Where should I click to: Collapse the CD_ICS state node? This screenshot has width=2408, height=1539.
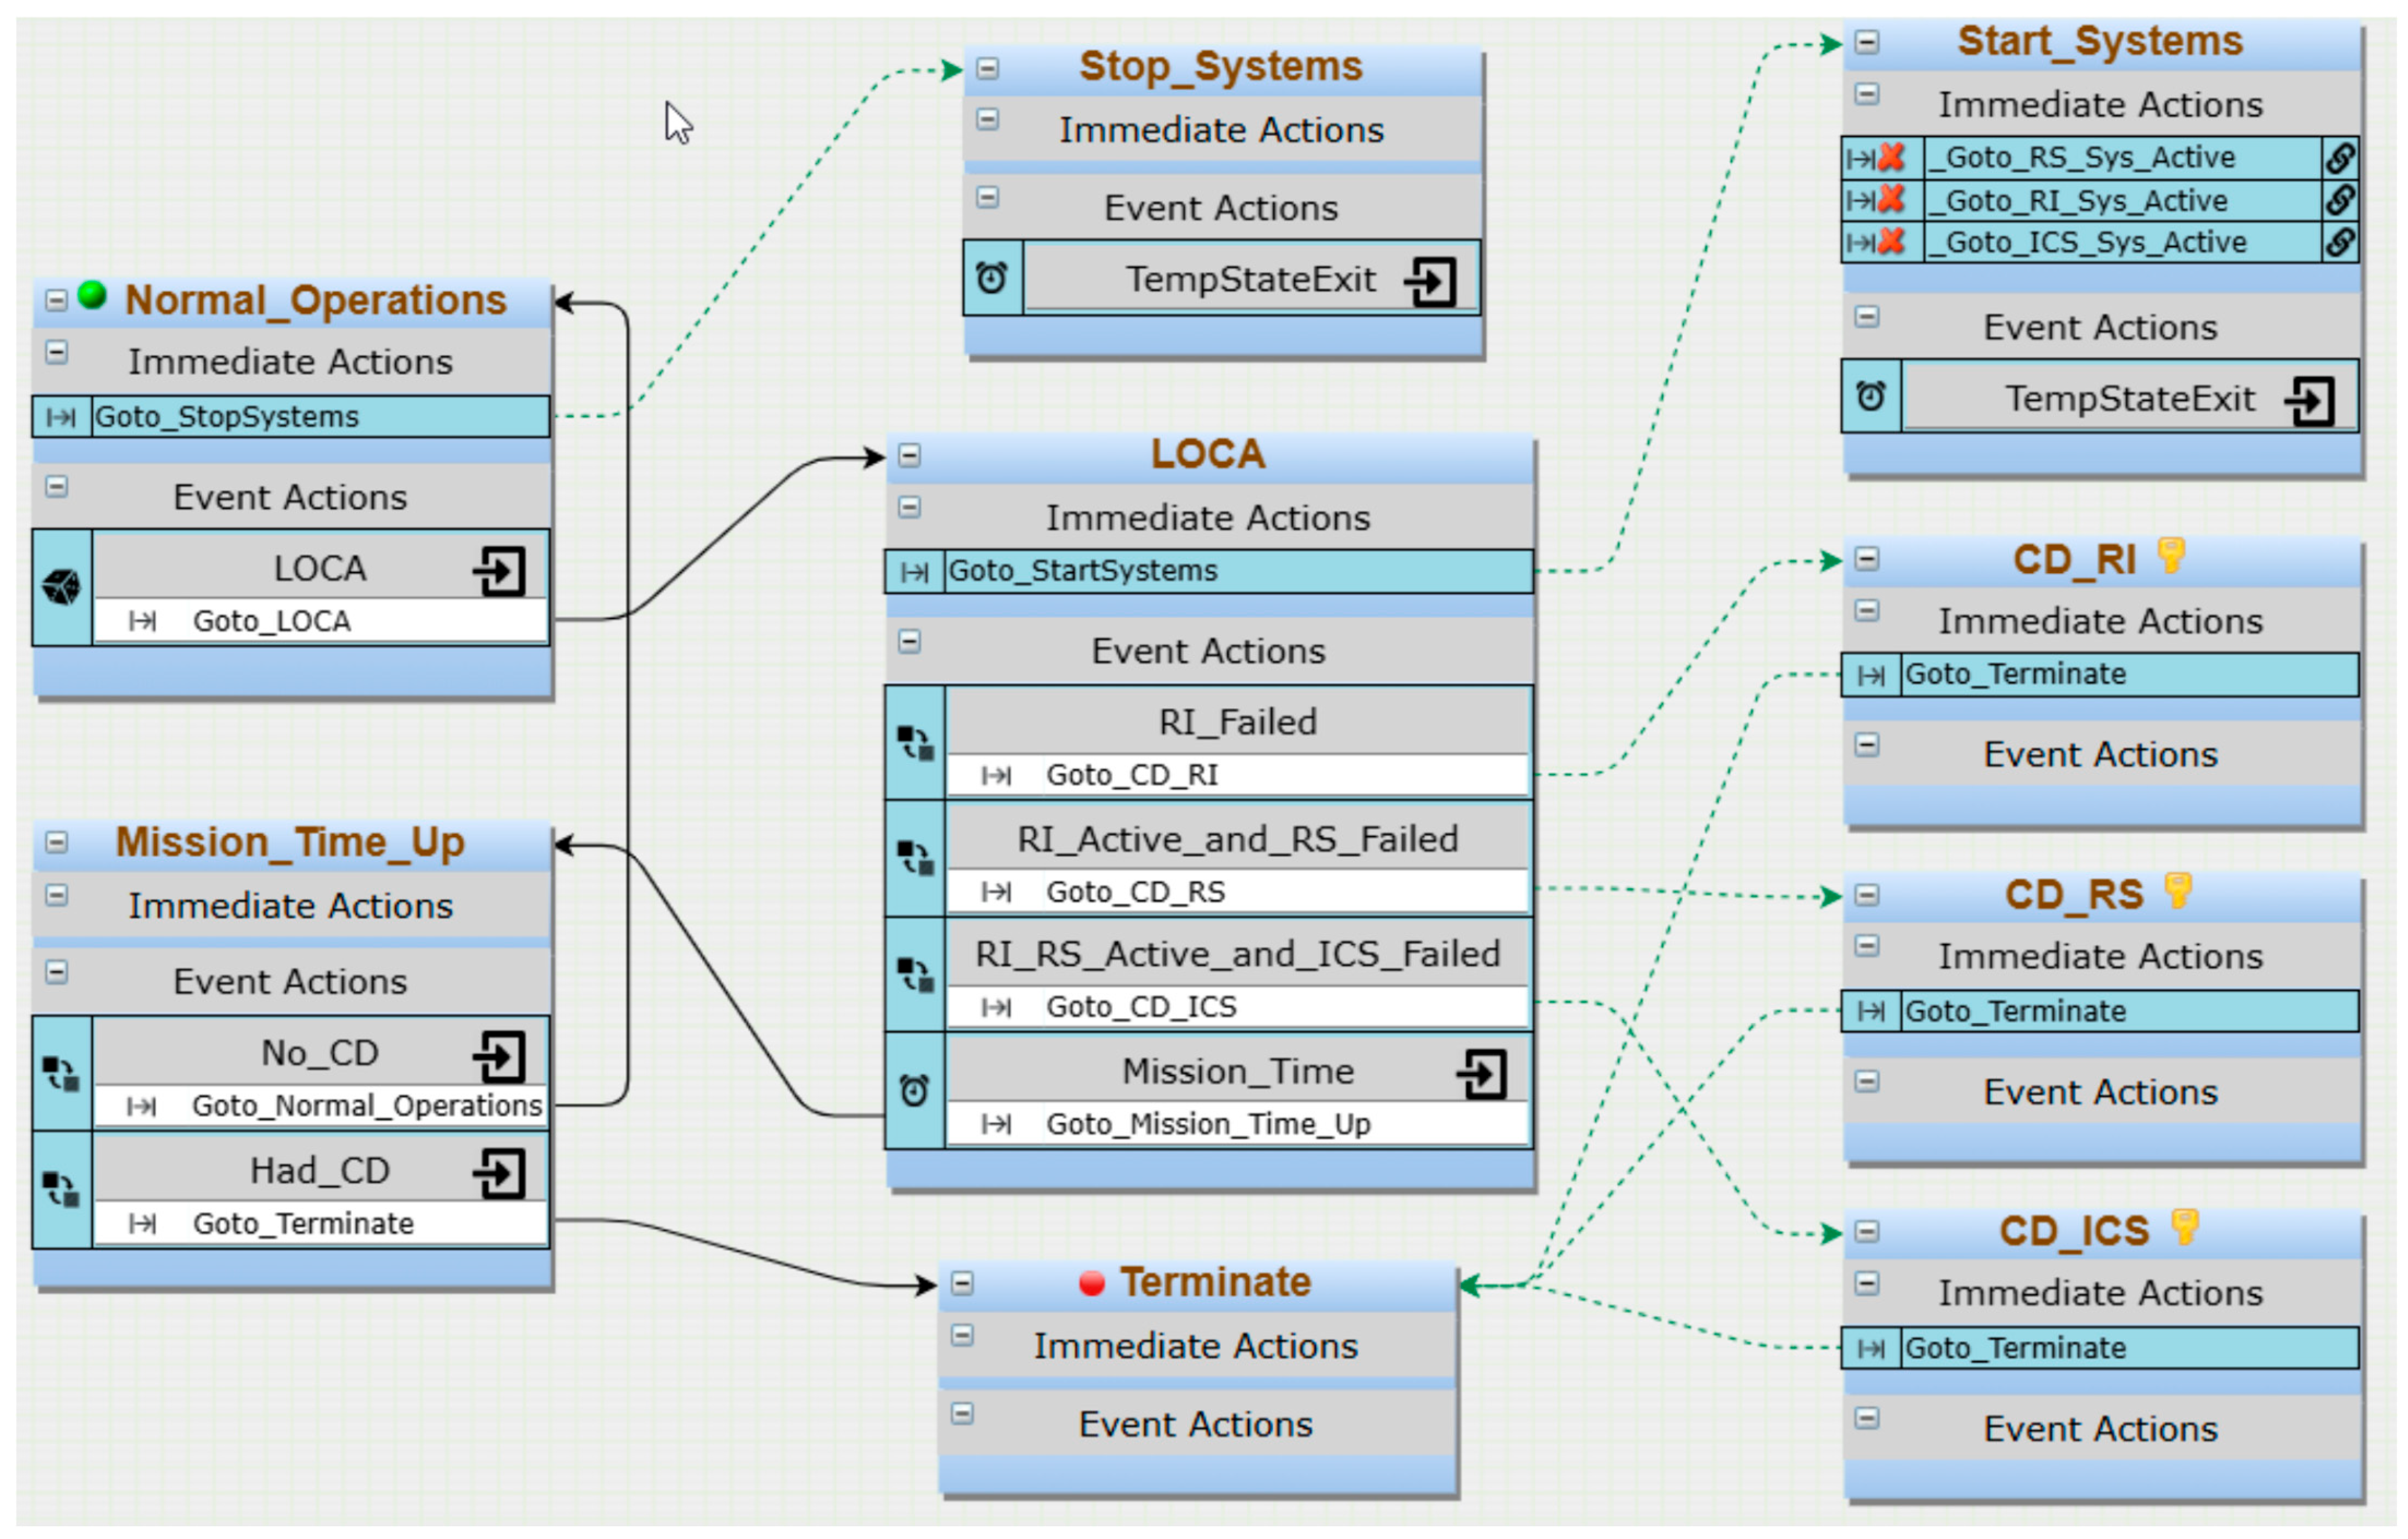tap(1867, 1231)
